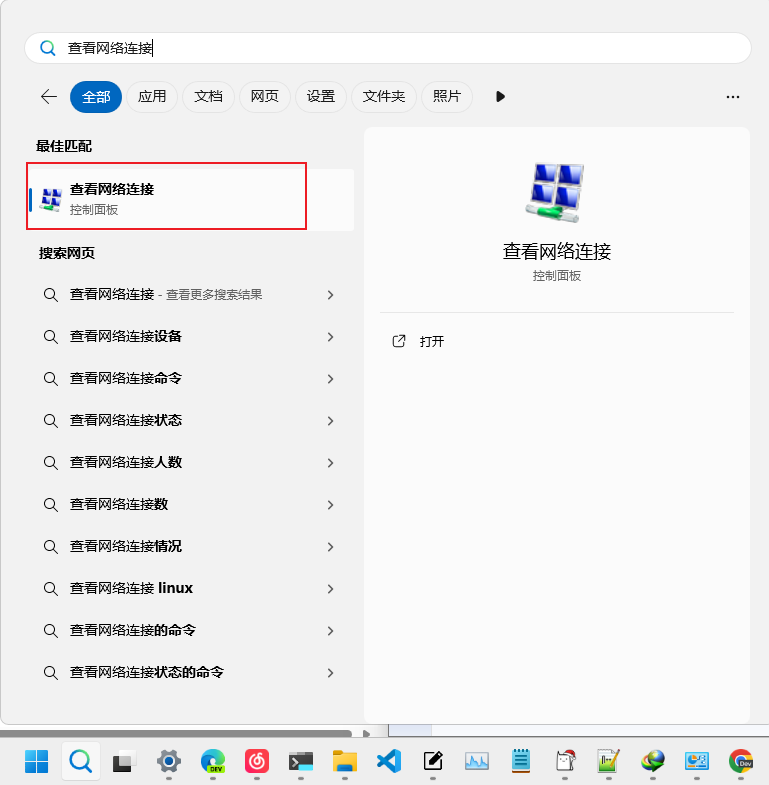The image size is (769, 785).
Task: Open Settings gear in the taskbar
Action: click(169, 761)
